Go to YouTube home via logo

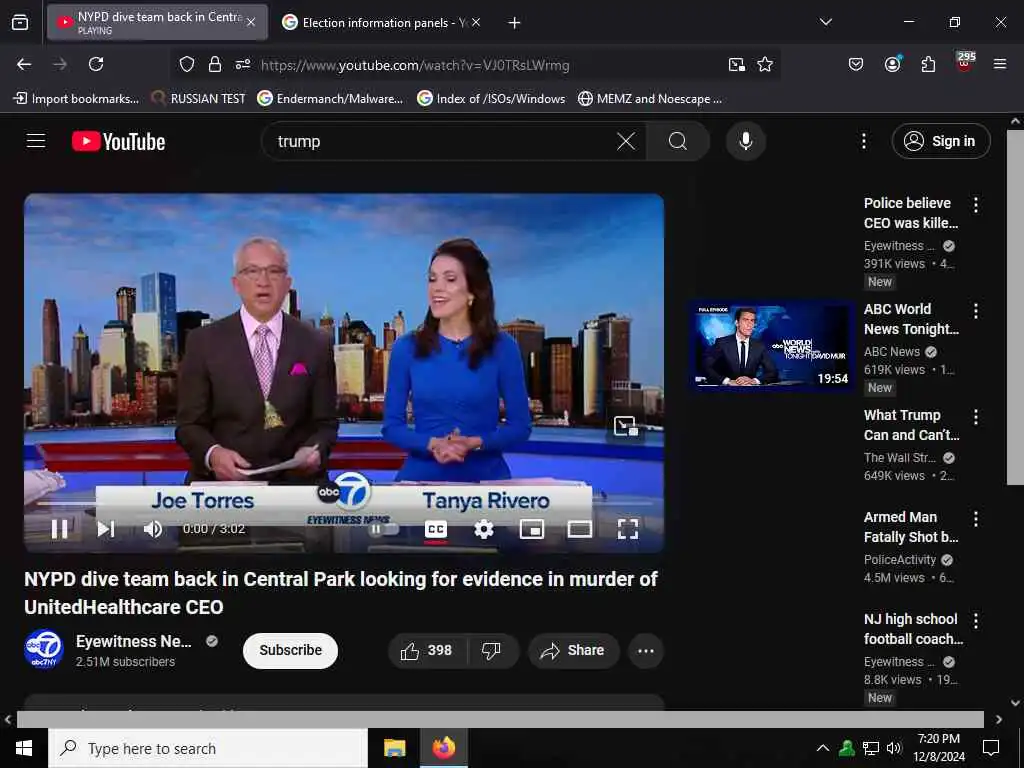tap(118, 141)
